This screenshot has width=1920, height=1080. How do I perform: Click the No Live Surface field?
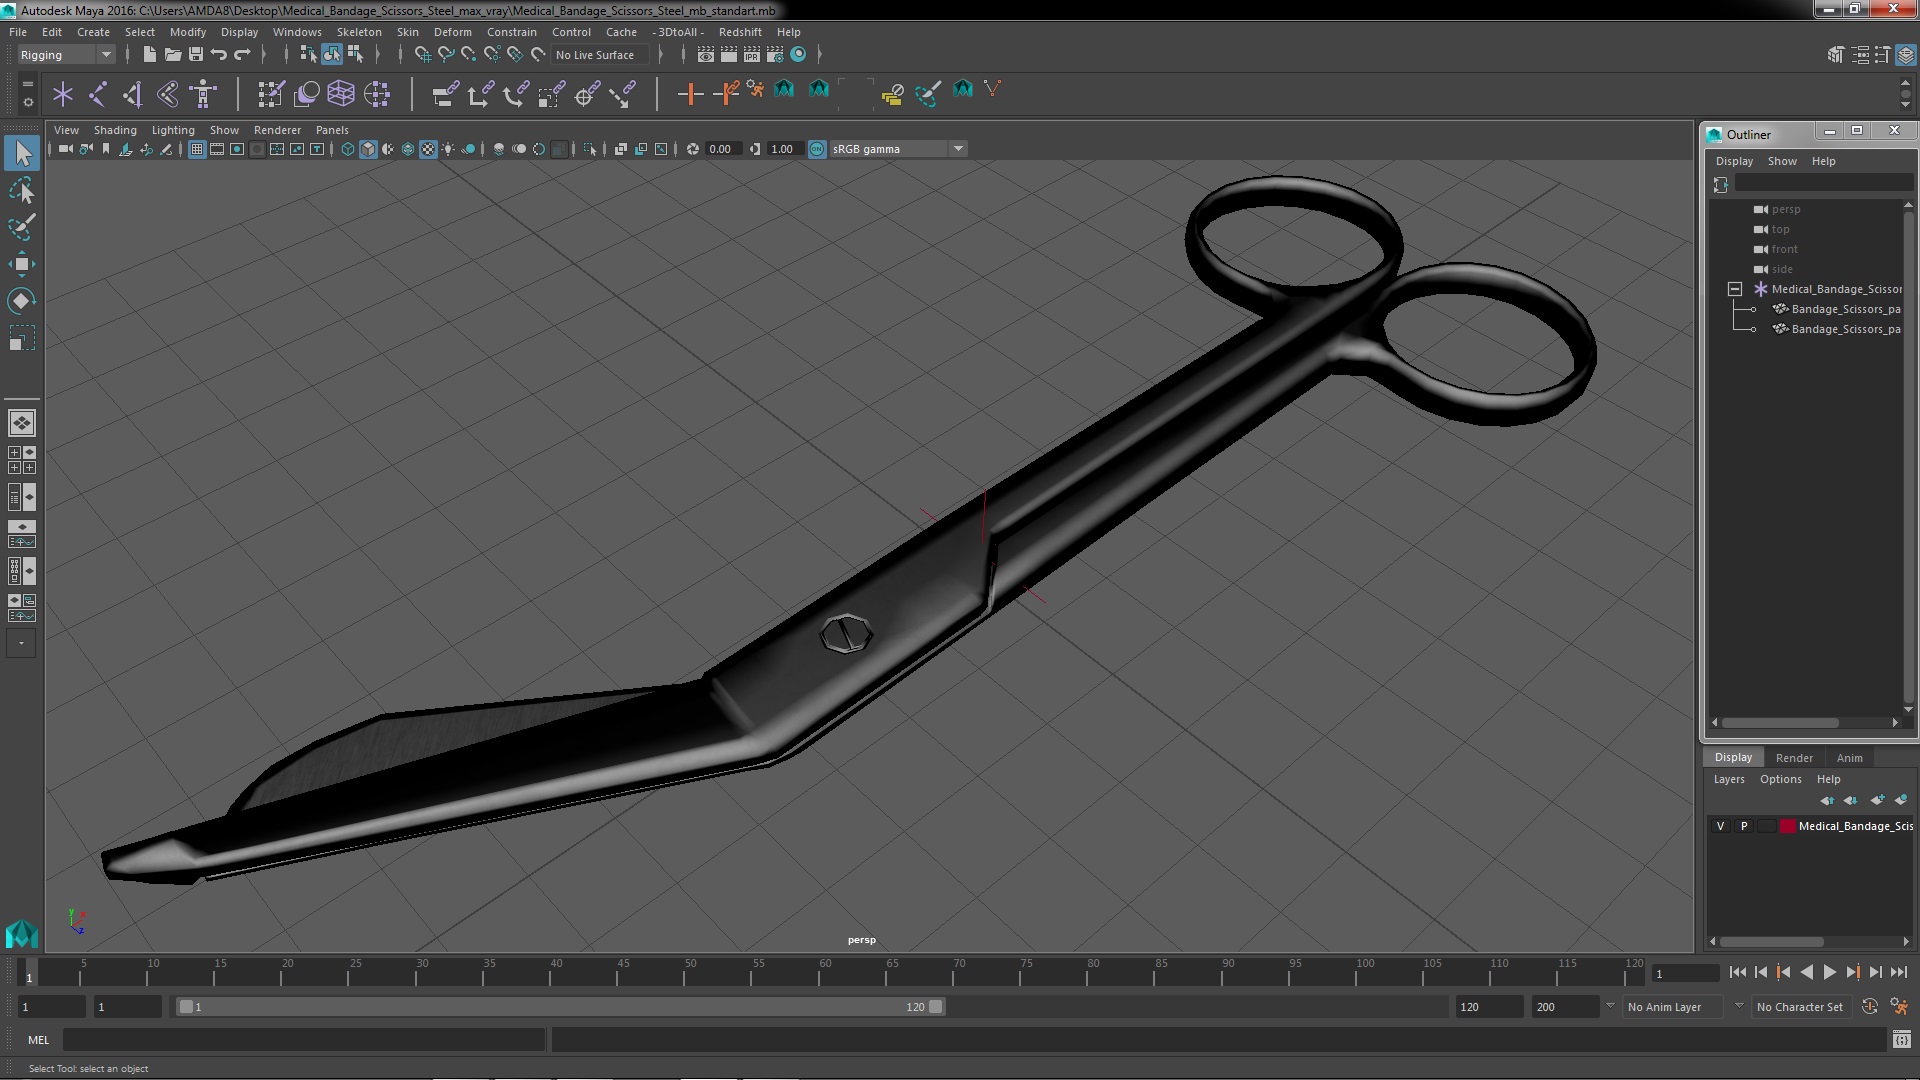[600, 55]
